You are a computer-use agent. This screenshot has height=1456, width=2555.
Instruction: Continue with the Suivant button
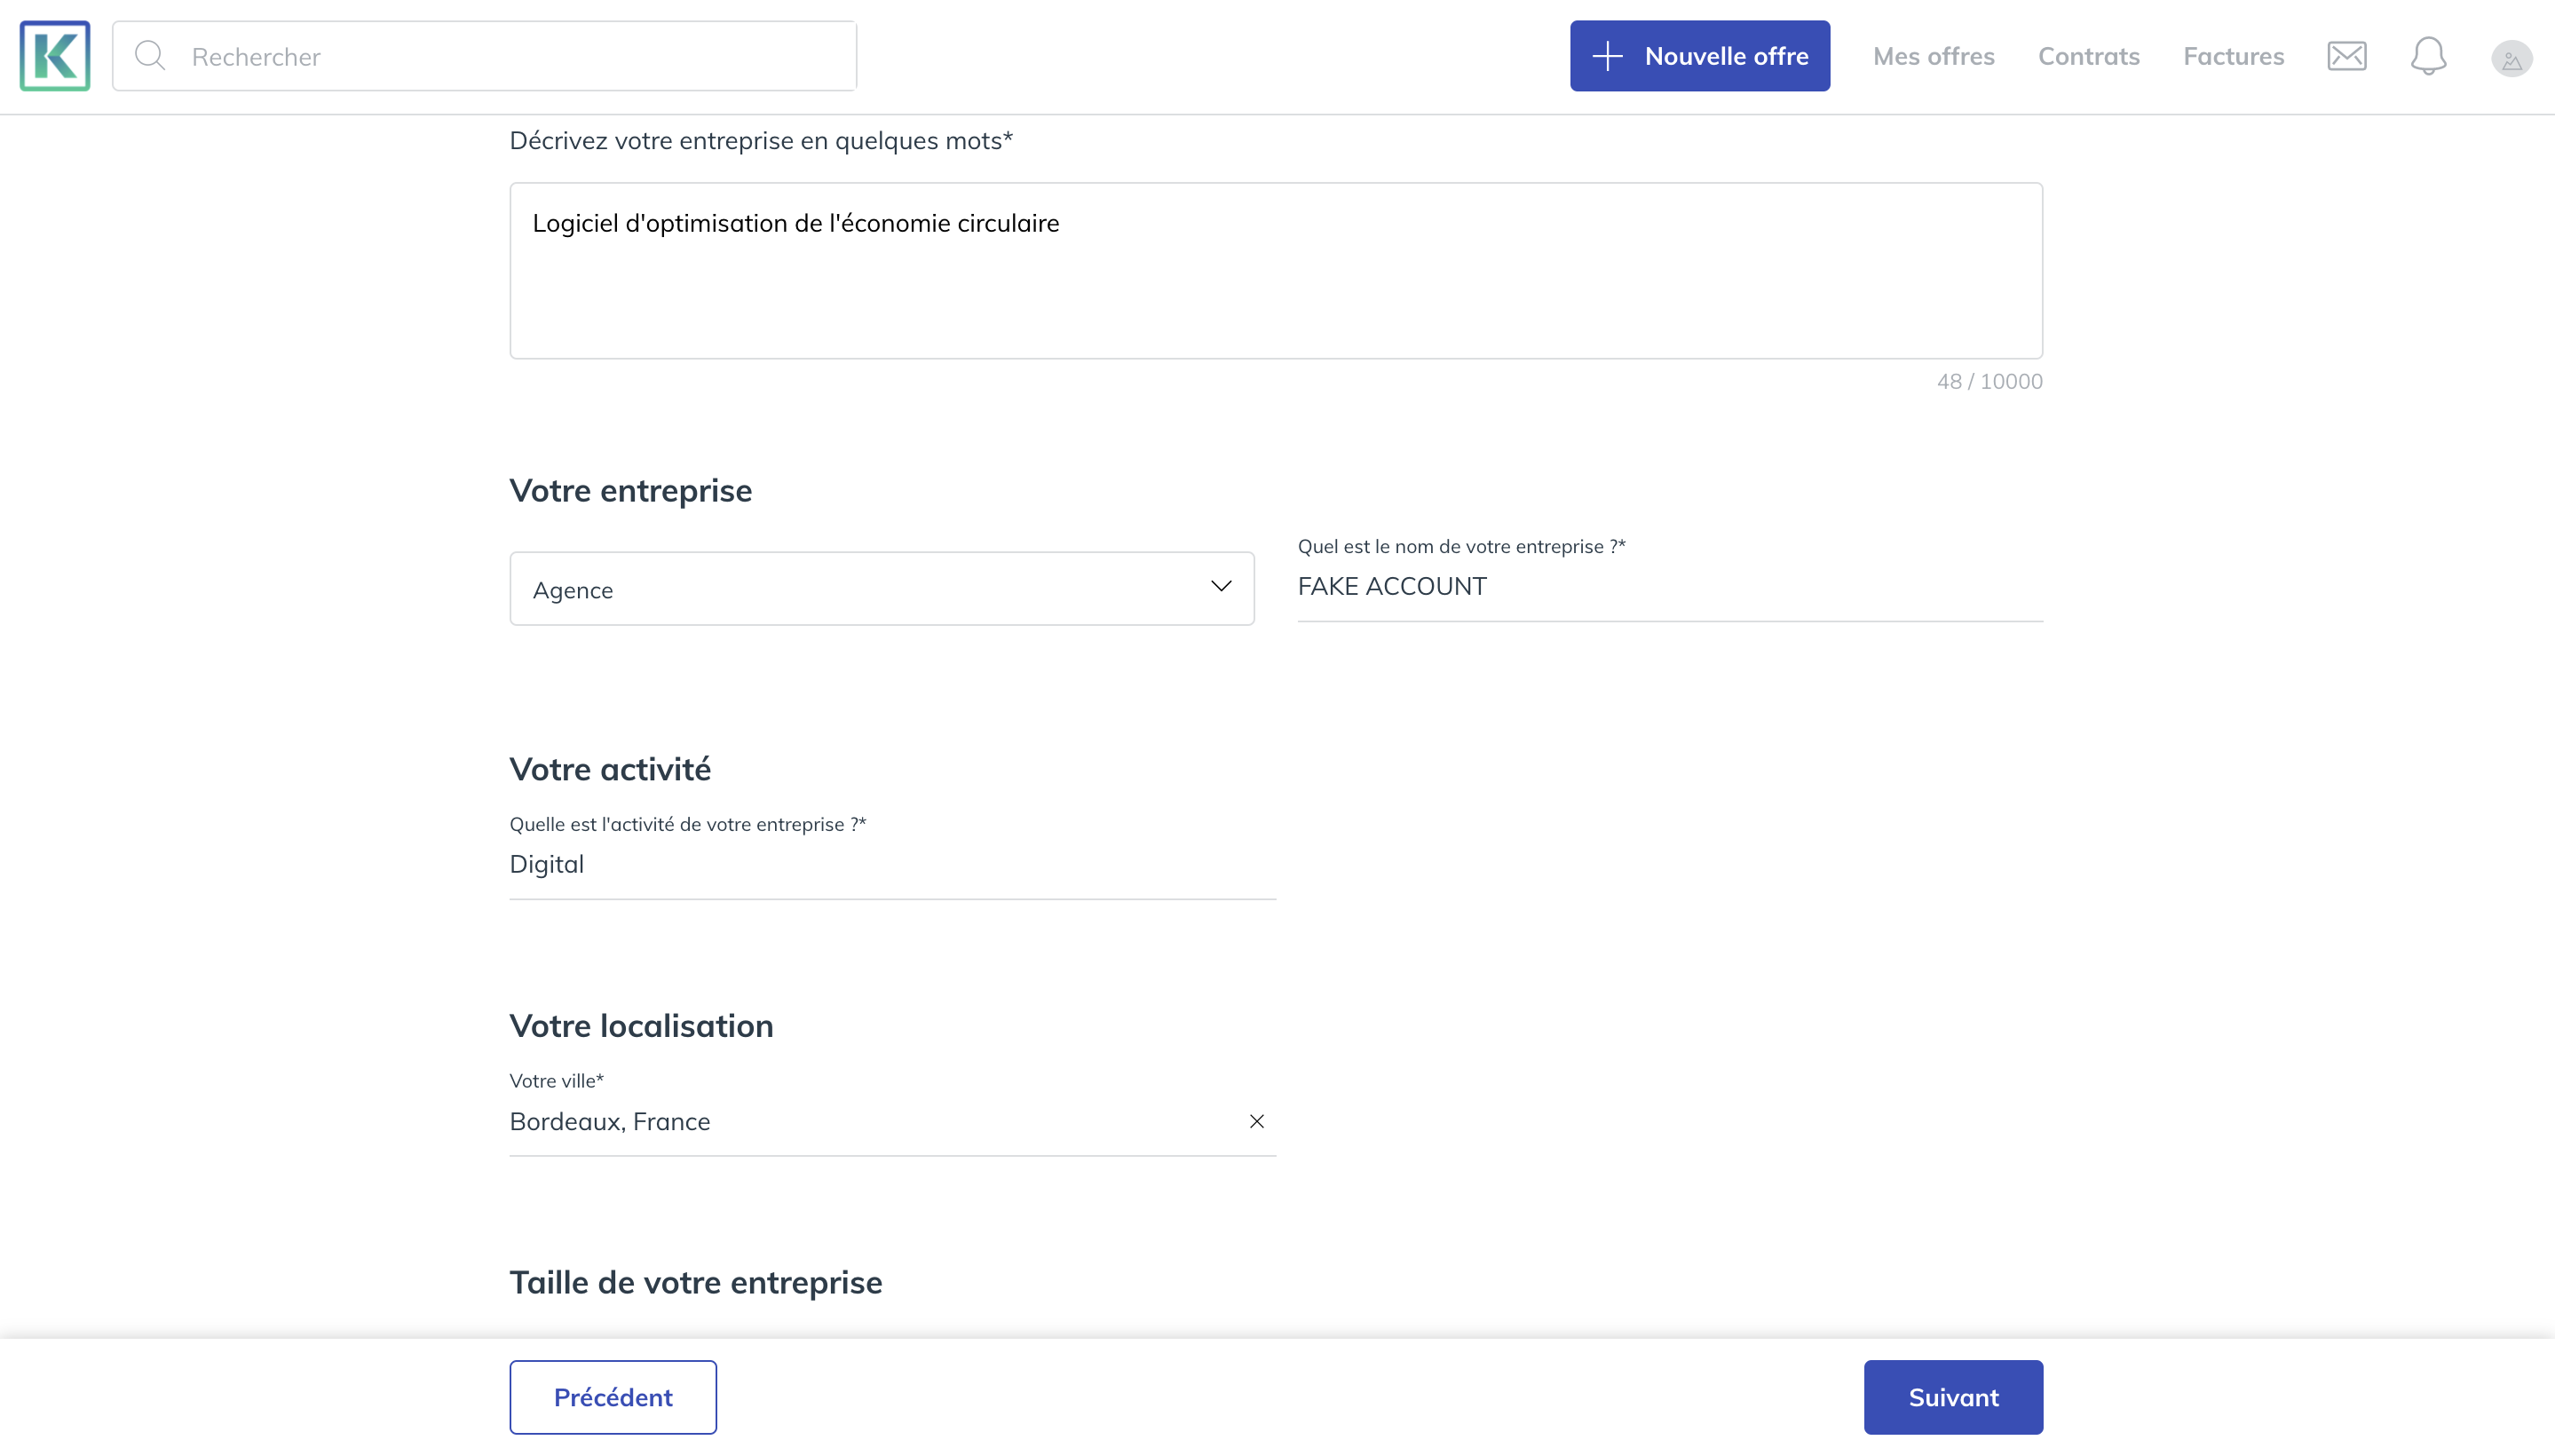1953,1397
